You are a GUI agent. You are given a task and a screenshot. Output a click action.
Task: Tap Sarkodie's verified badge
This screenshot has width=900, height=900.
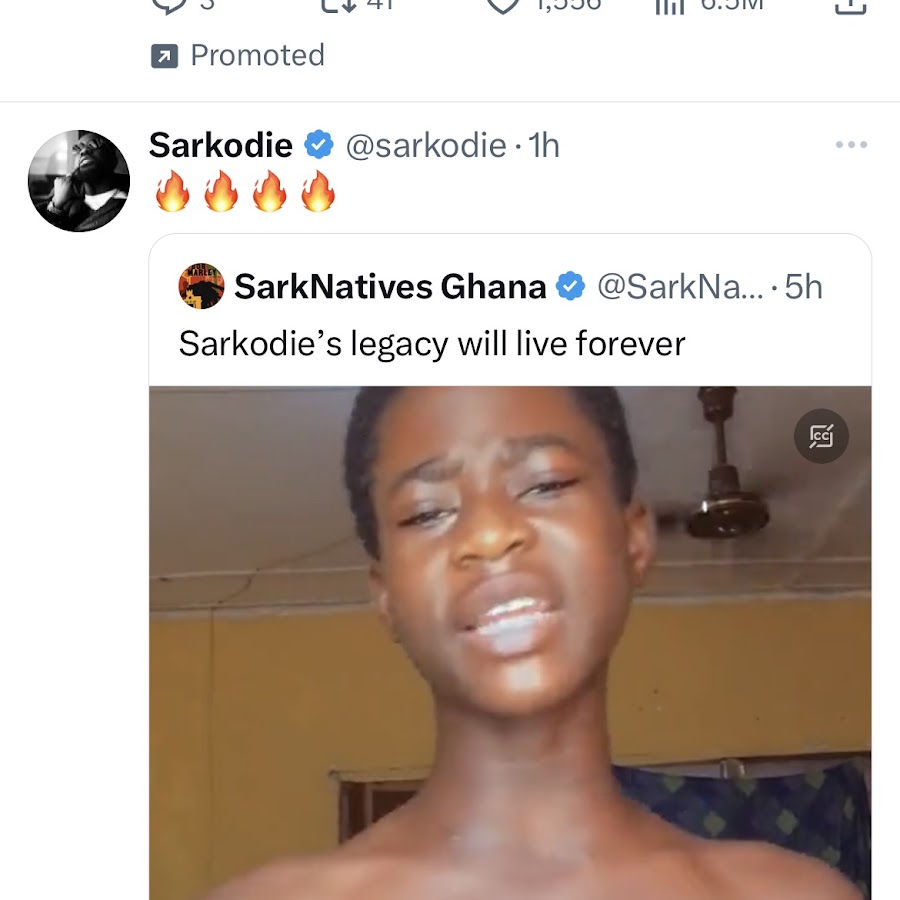(x=319, y=144)
